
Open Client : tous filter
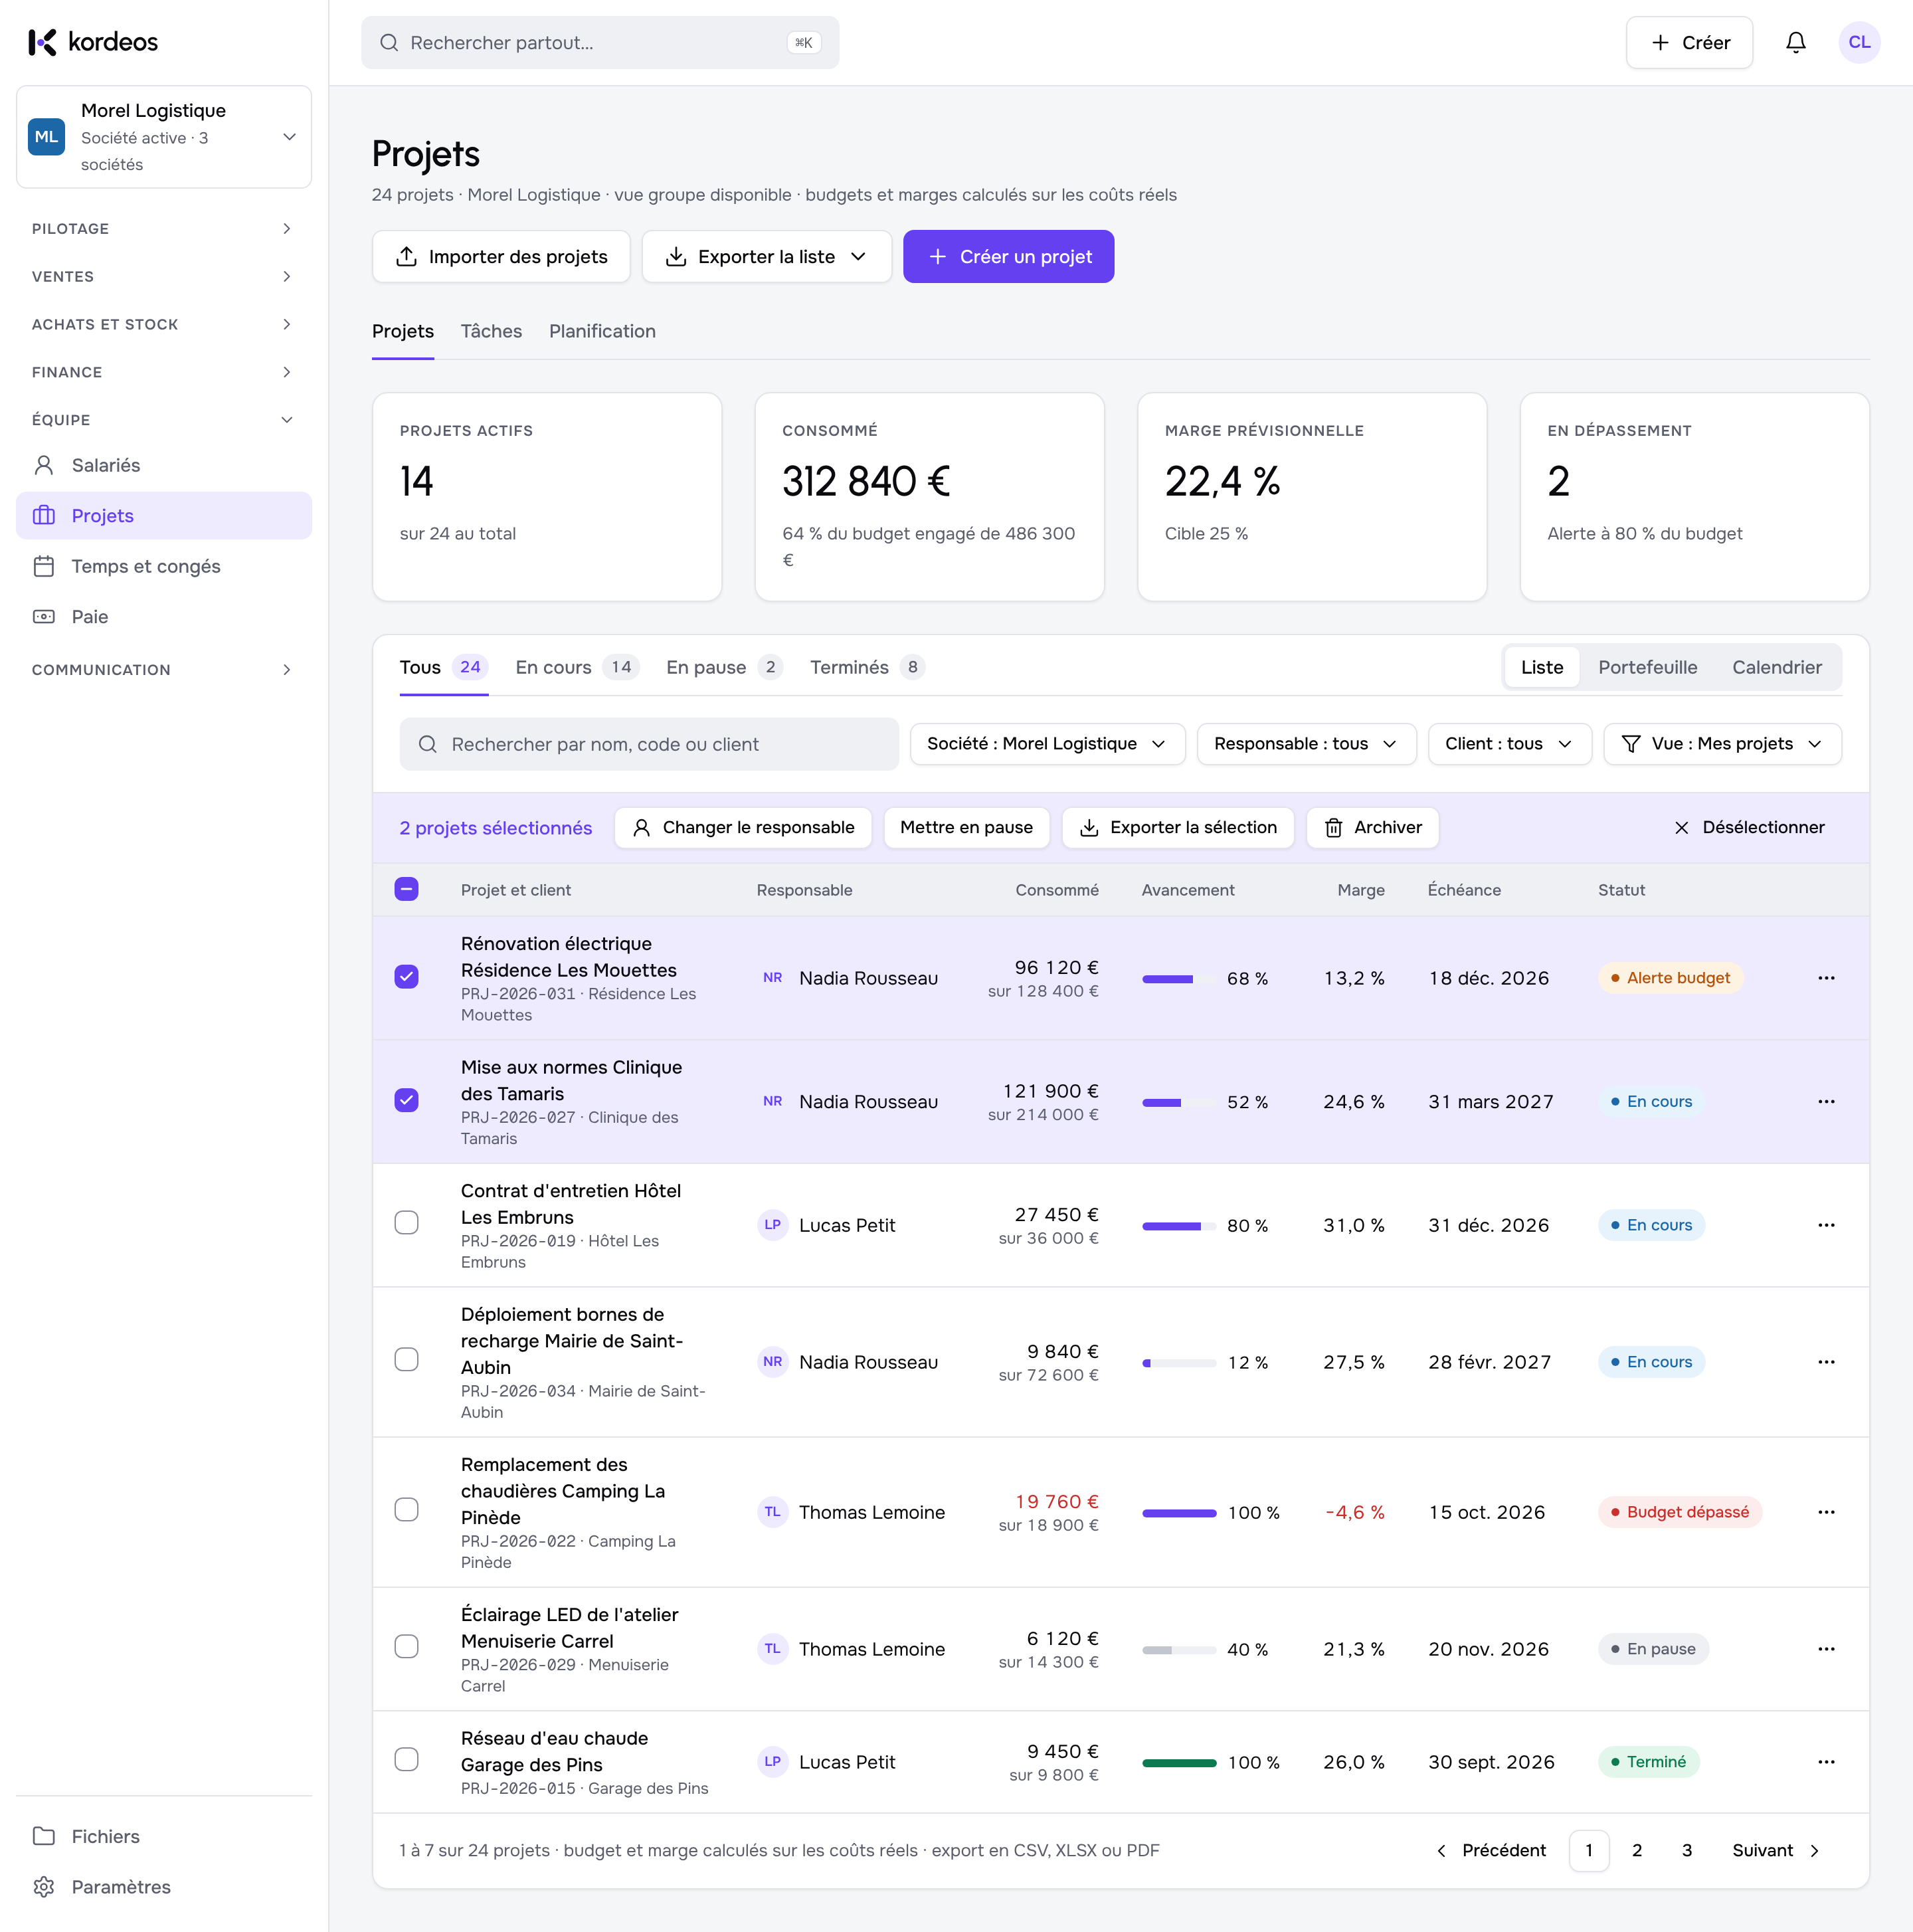click(1509, 744)
